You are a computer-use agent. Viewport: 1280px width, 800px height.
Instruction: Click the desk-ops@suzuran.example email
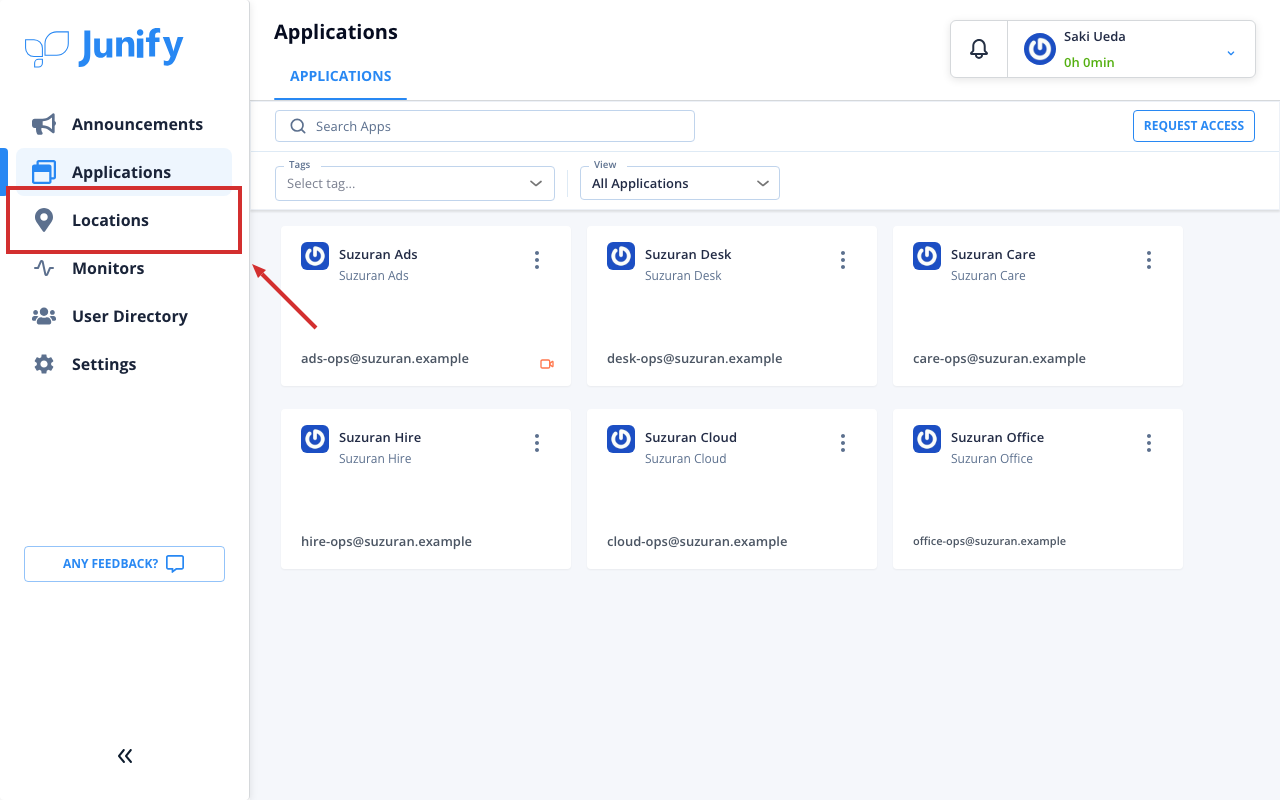coord(695,358)
